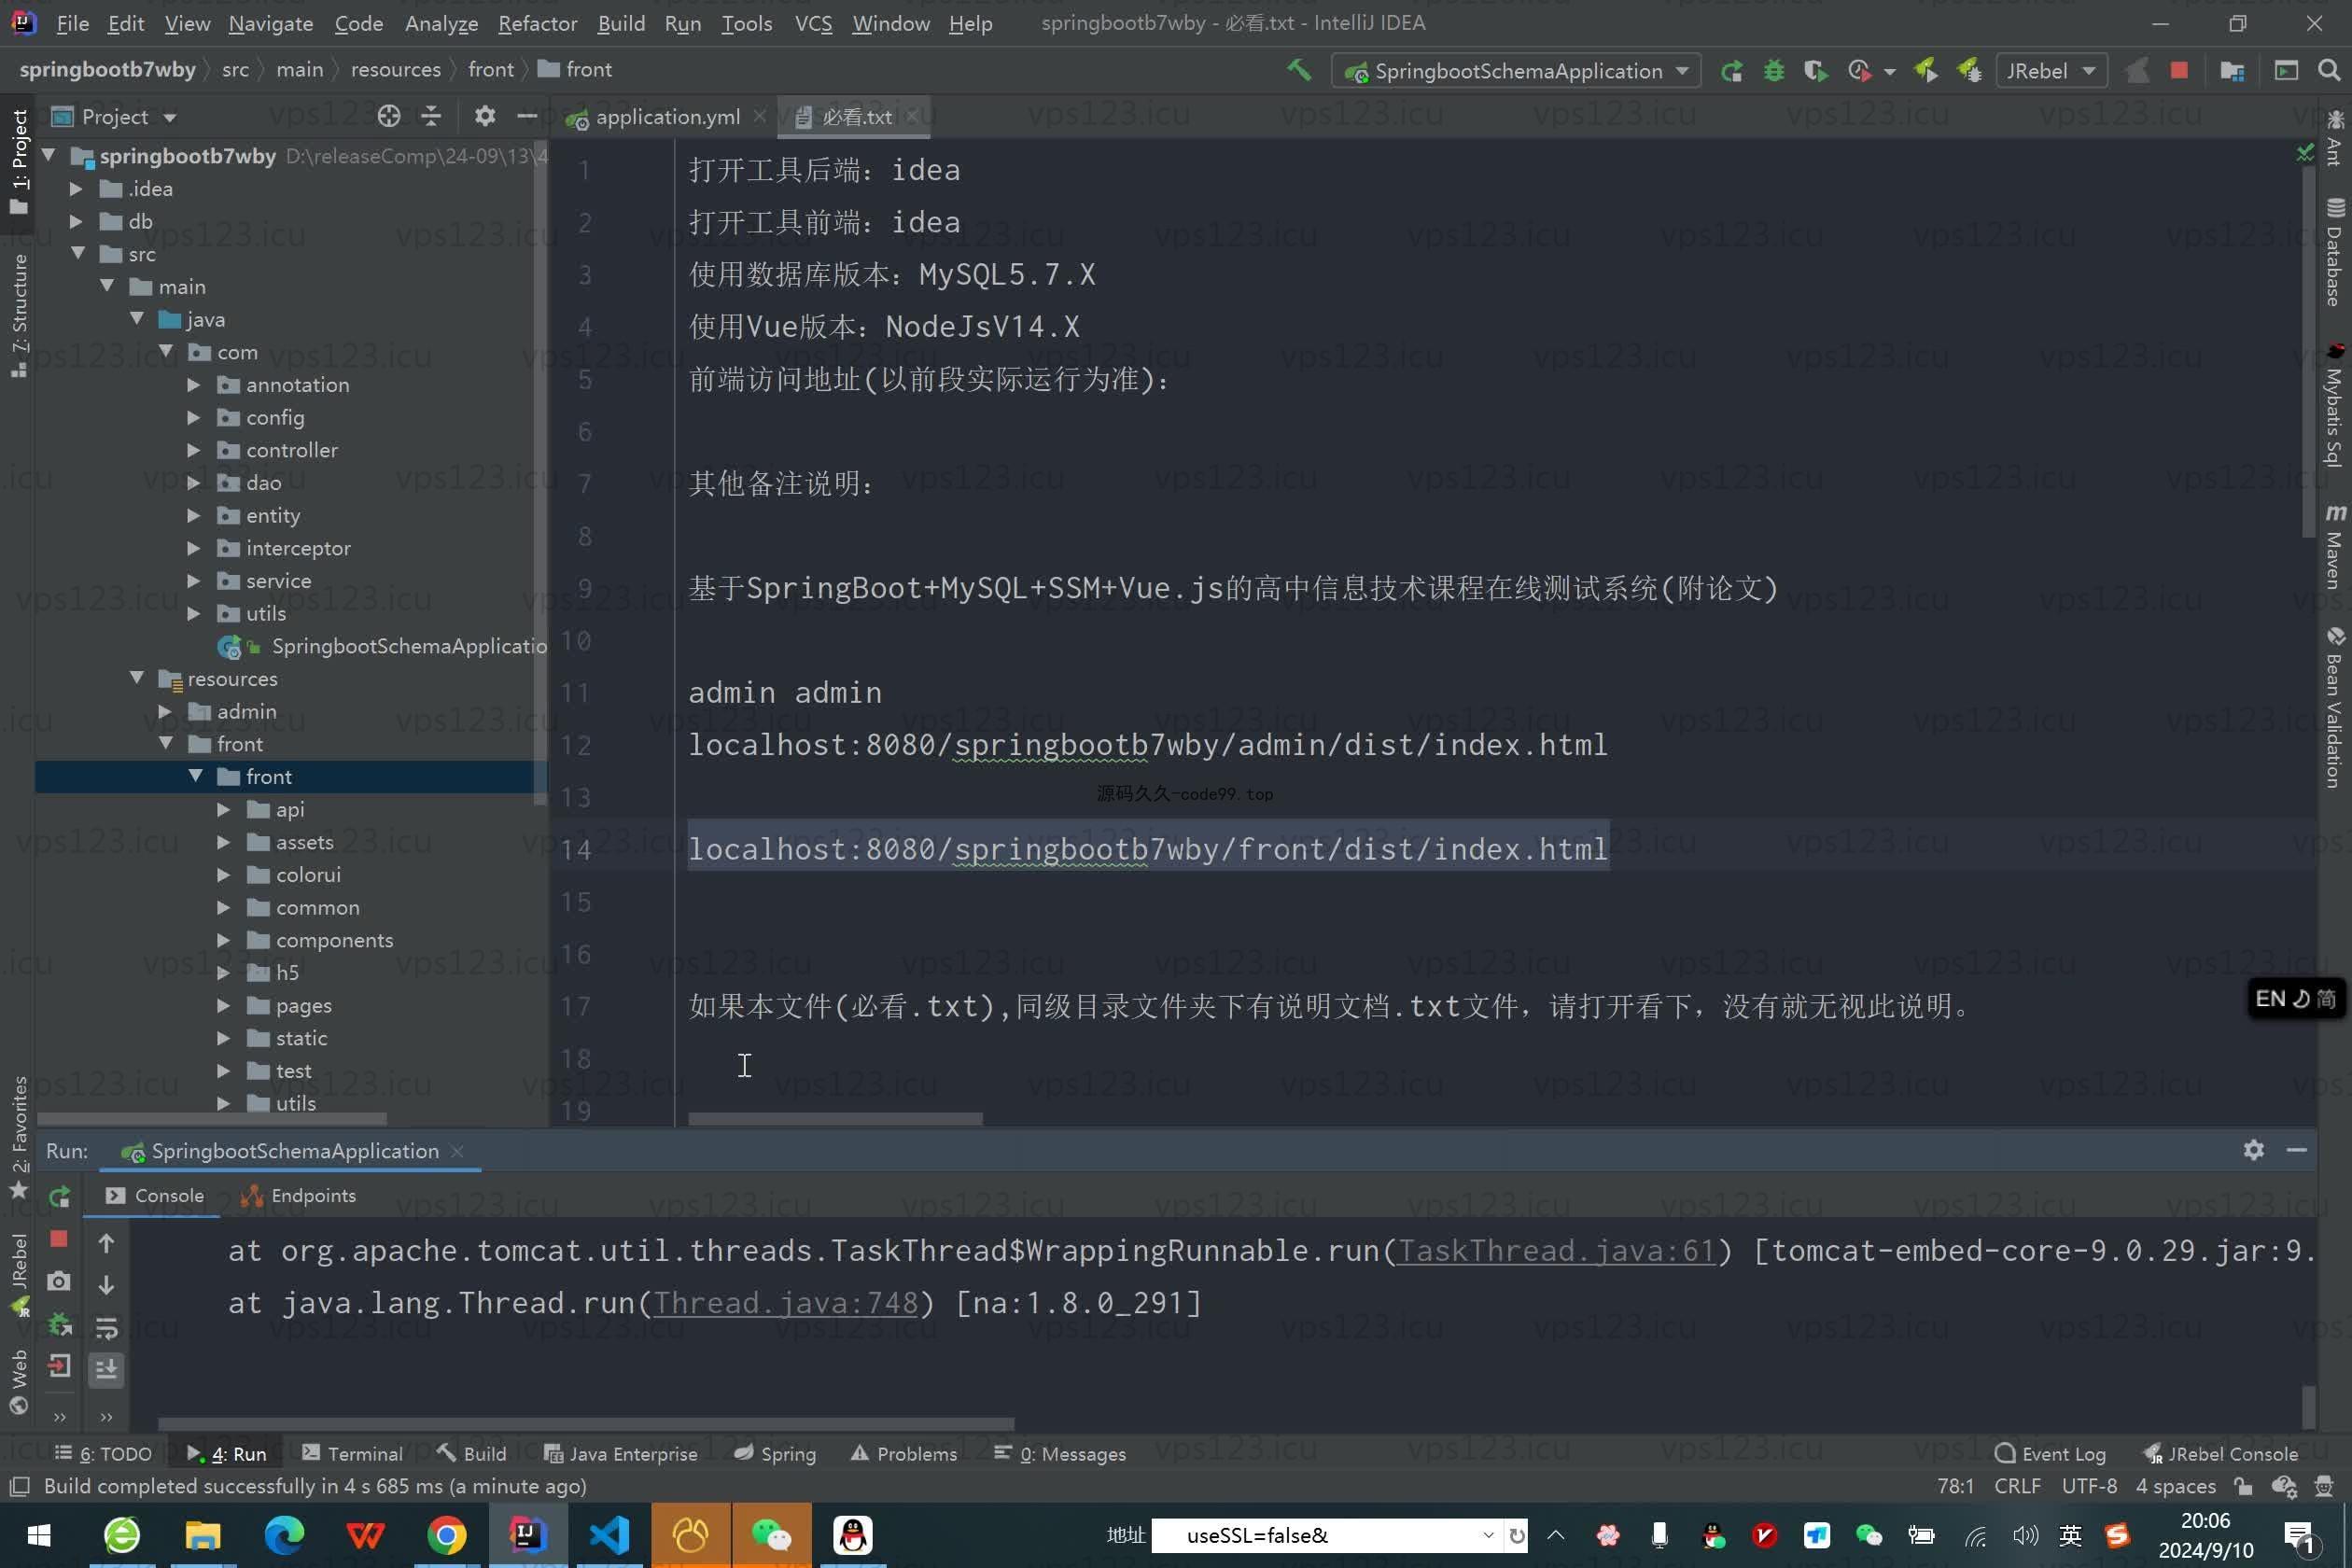The image size is (2352, 1568).
Task: Open the JRebel dropdown
Action: [2051, 71]
